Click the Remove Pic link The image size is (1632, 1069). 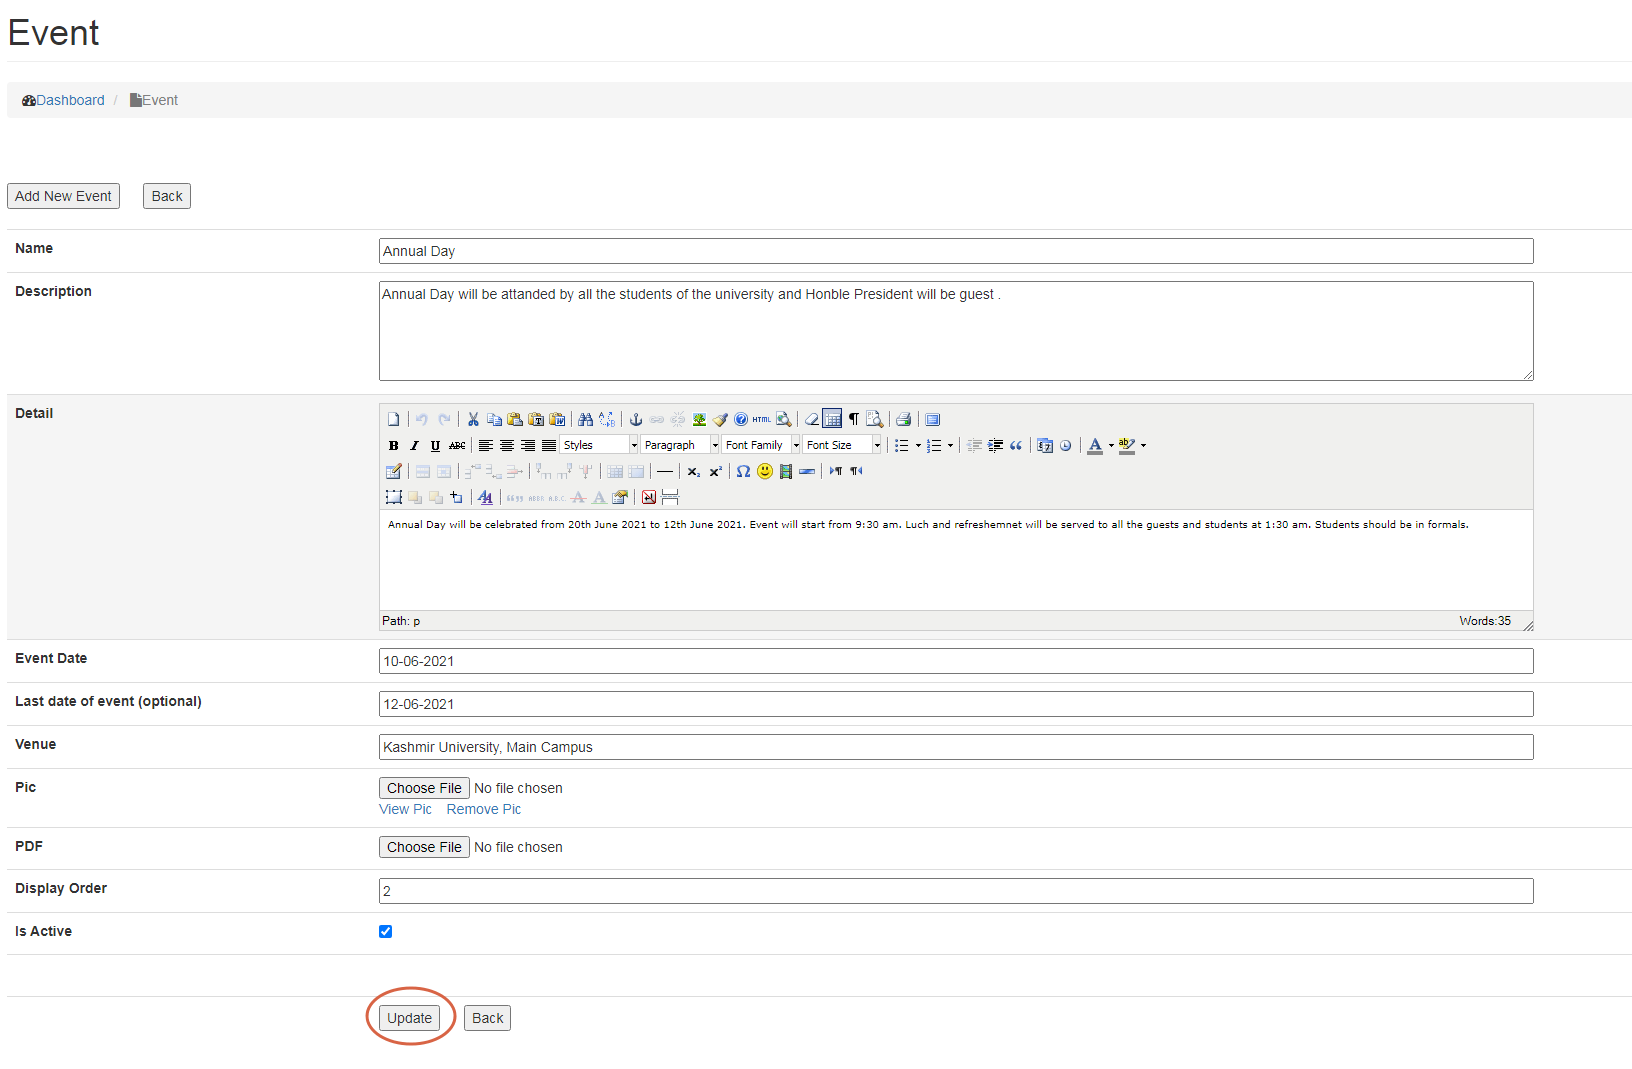(x=483, y=810)
